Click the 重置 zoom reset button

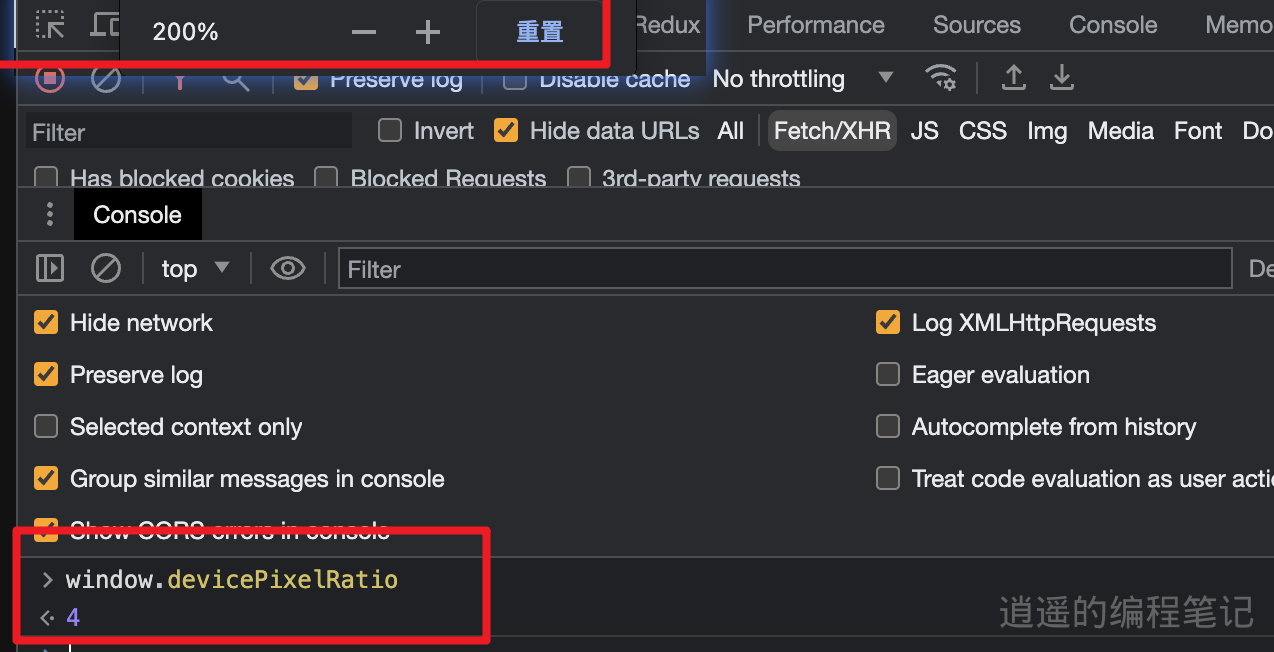[x=540, y=32]
